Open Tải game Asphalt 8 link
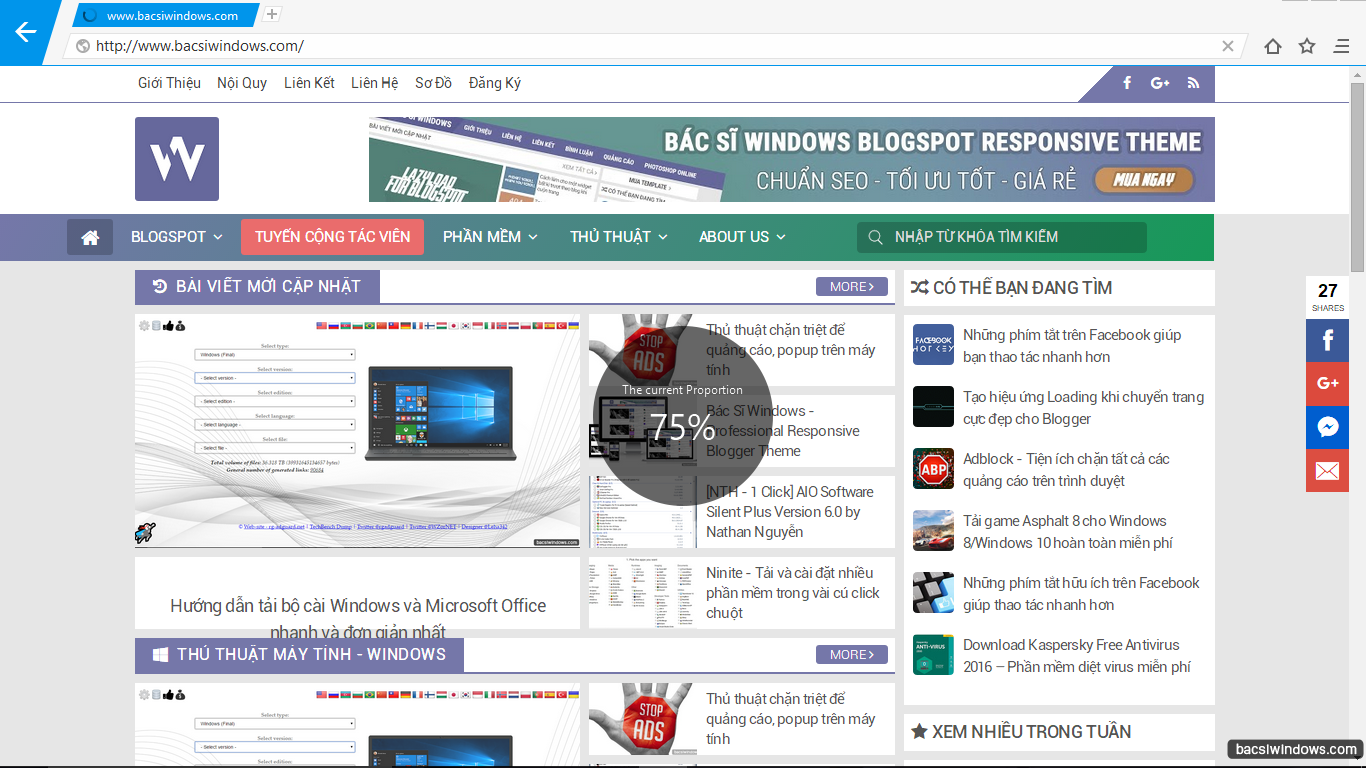 pos(1068,532)
